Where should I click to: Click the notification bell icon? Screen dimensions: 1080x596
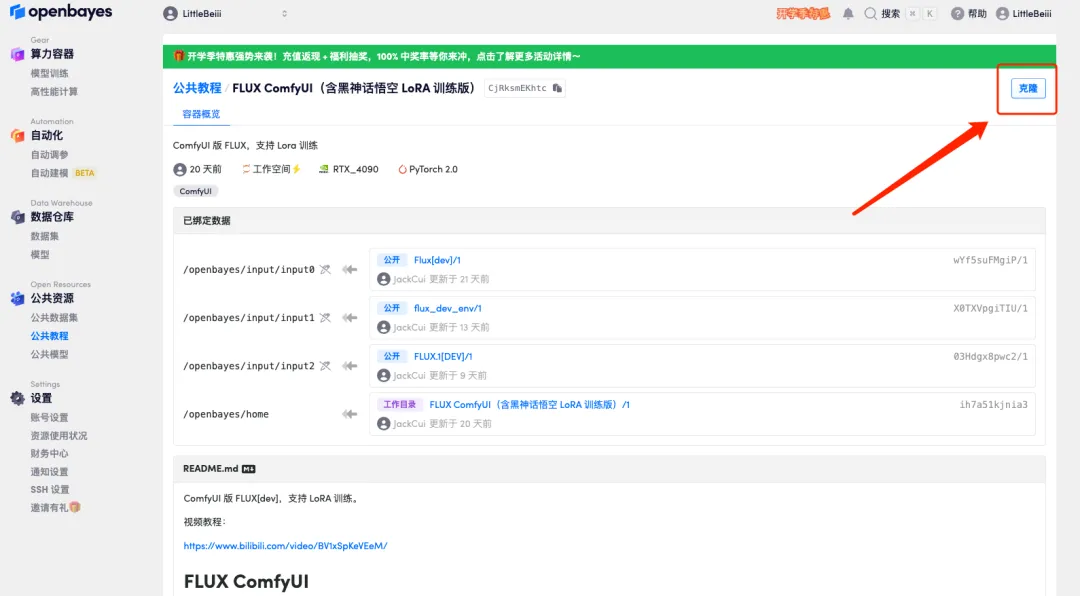(x=848, y=14)
